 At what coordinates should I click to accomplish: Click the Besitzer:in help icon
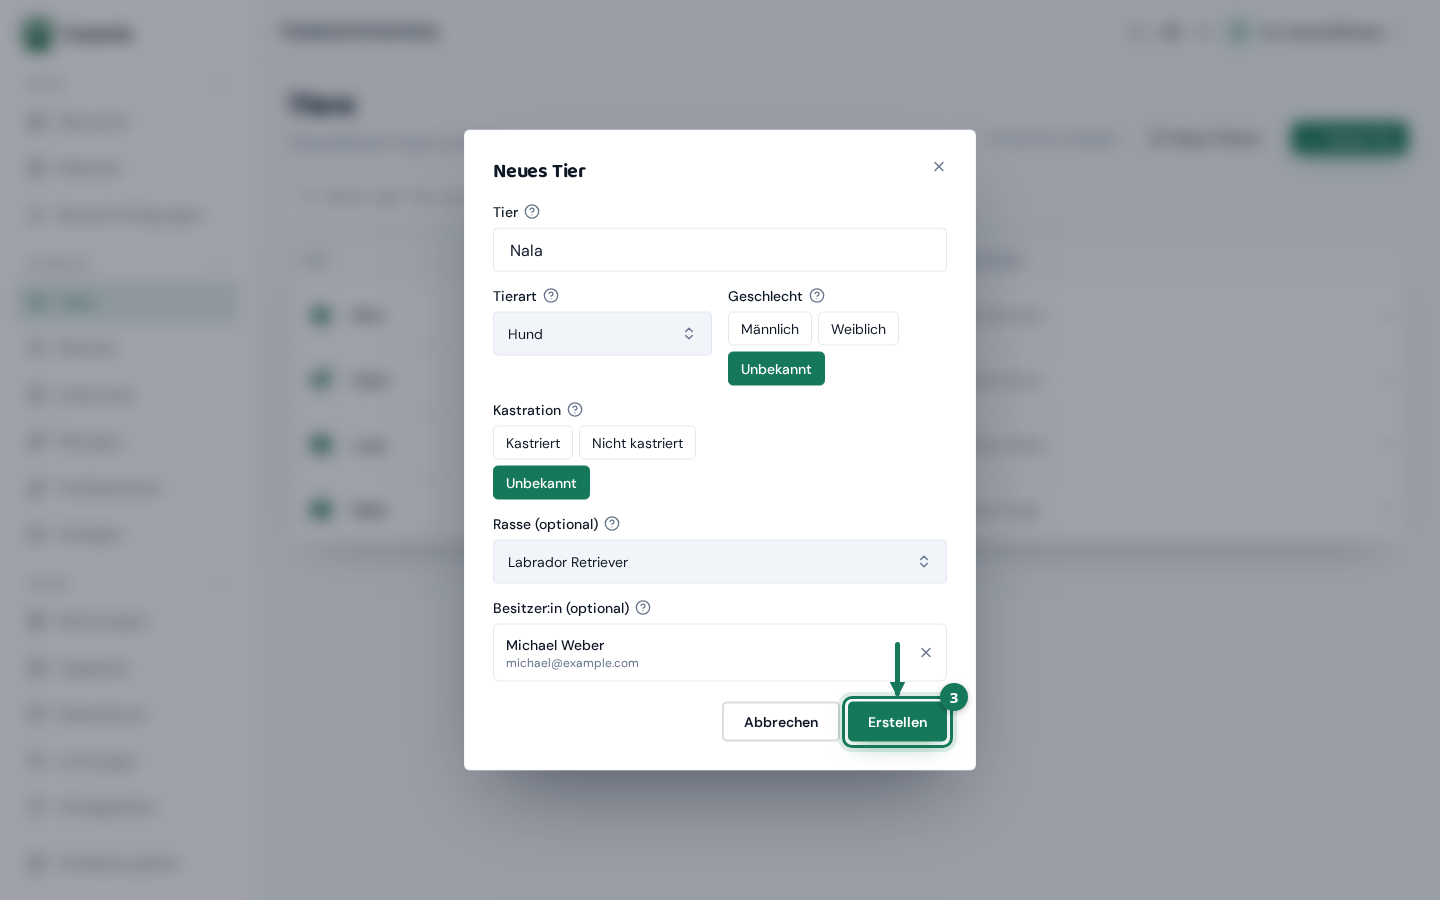tap(643, 608)
